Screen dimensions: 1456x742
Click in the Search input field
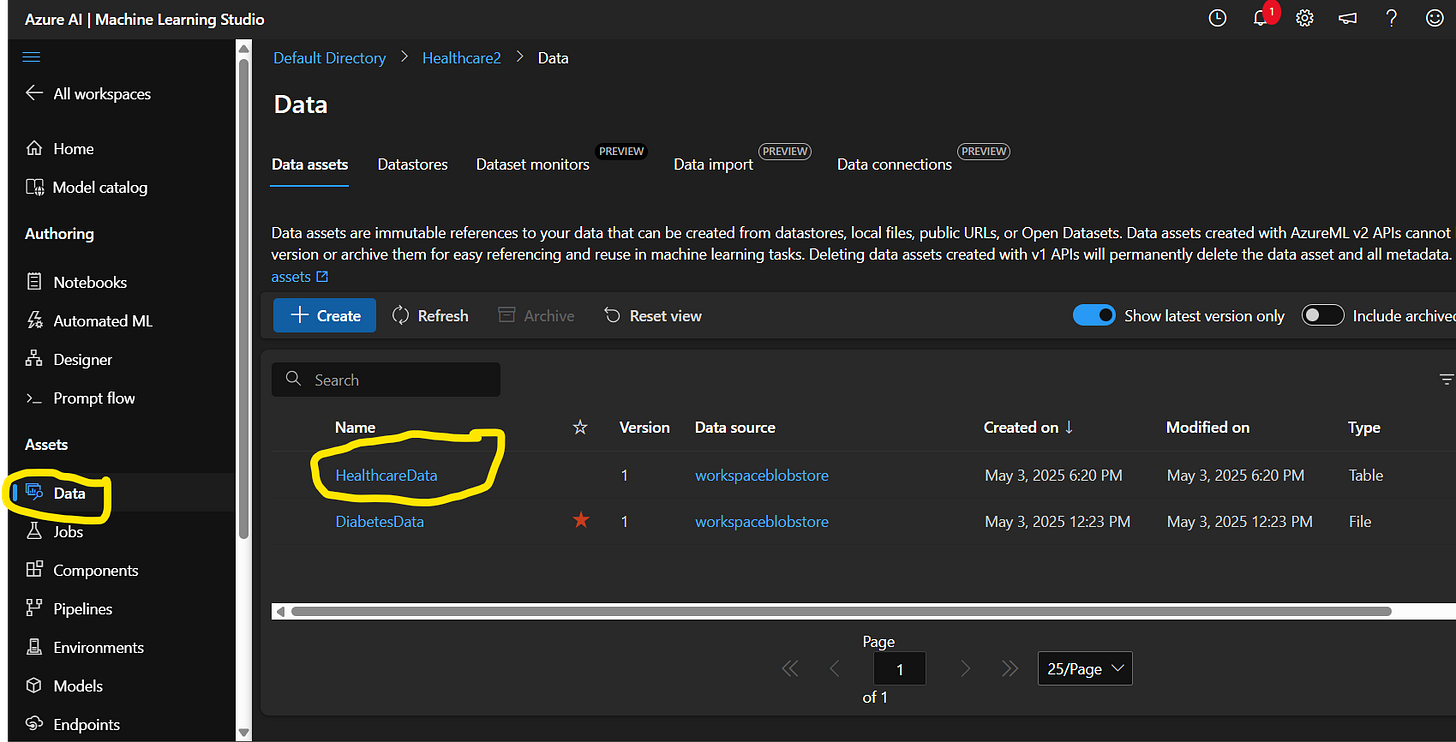click(x=386, y=380)
